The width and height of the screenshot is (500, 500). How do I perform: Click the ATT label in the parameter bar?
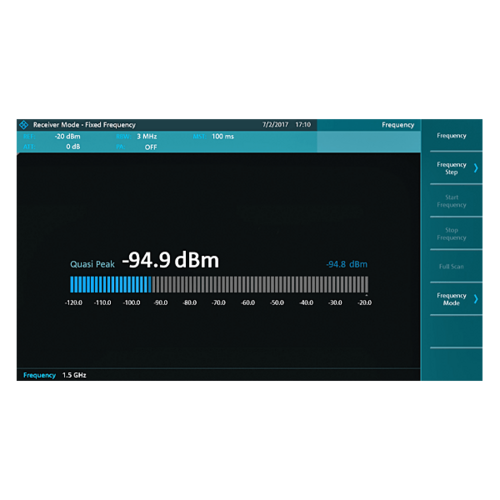coord(29,147)
